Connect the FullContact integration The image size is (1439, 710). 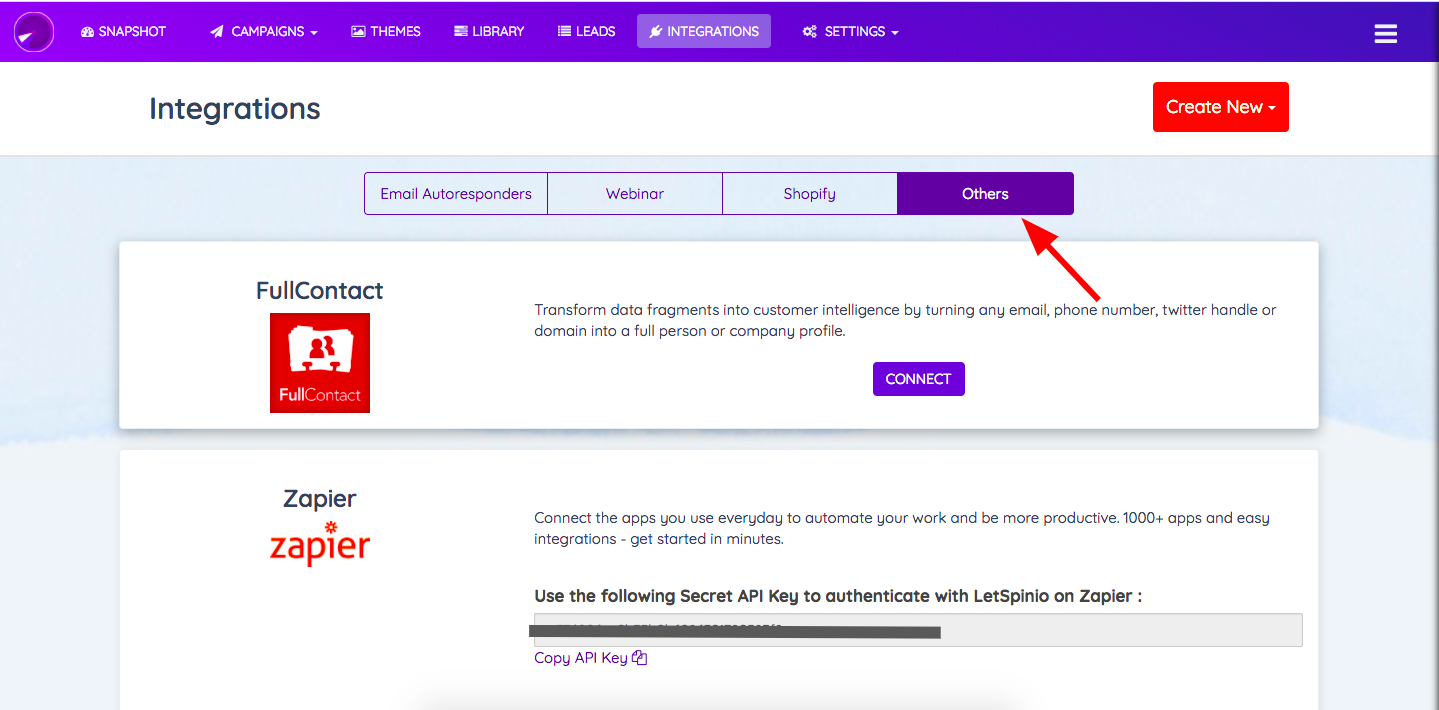(918, 379)
